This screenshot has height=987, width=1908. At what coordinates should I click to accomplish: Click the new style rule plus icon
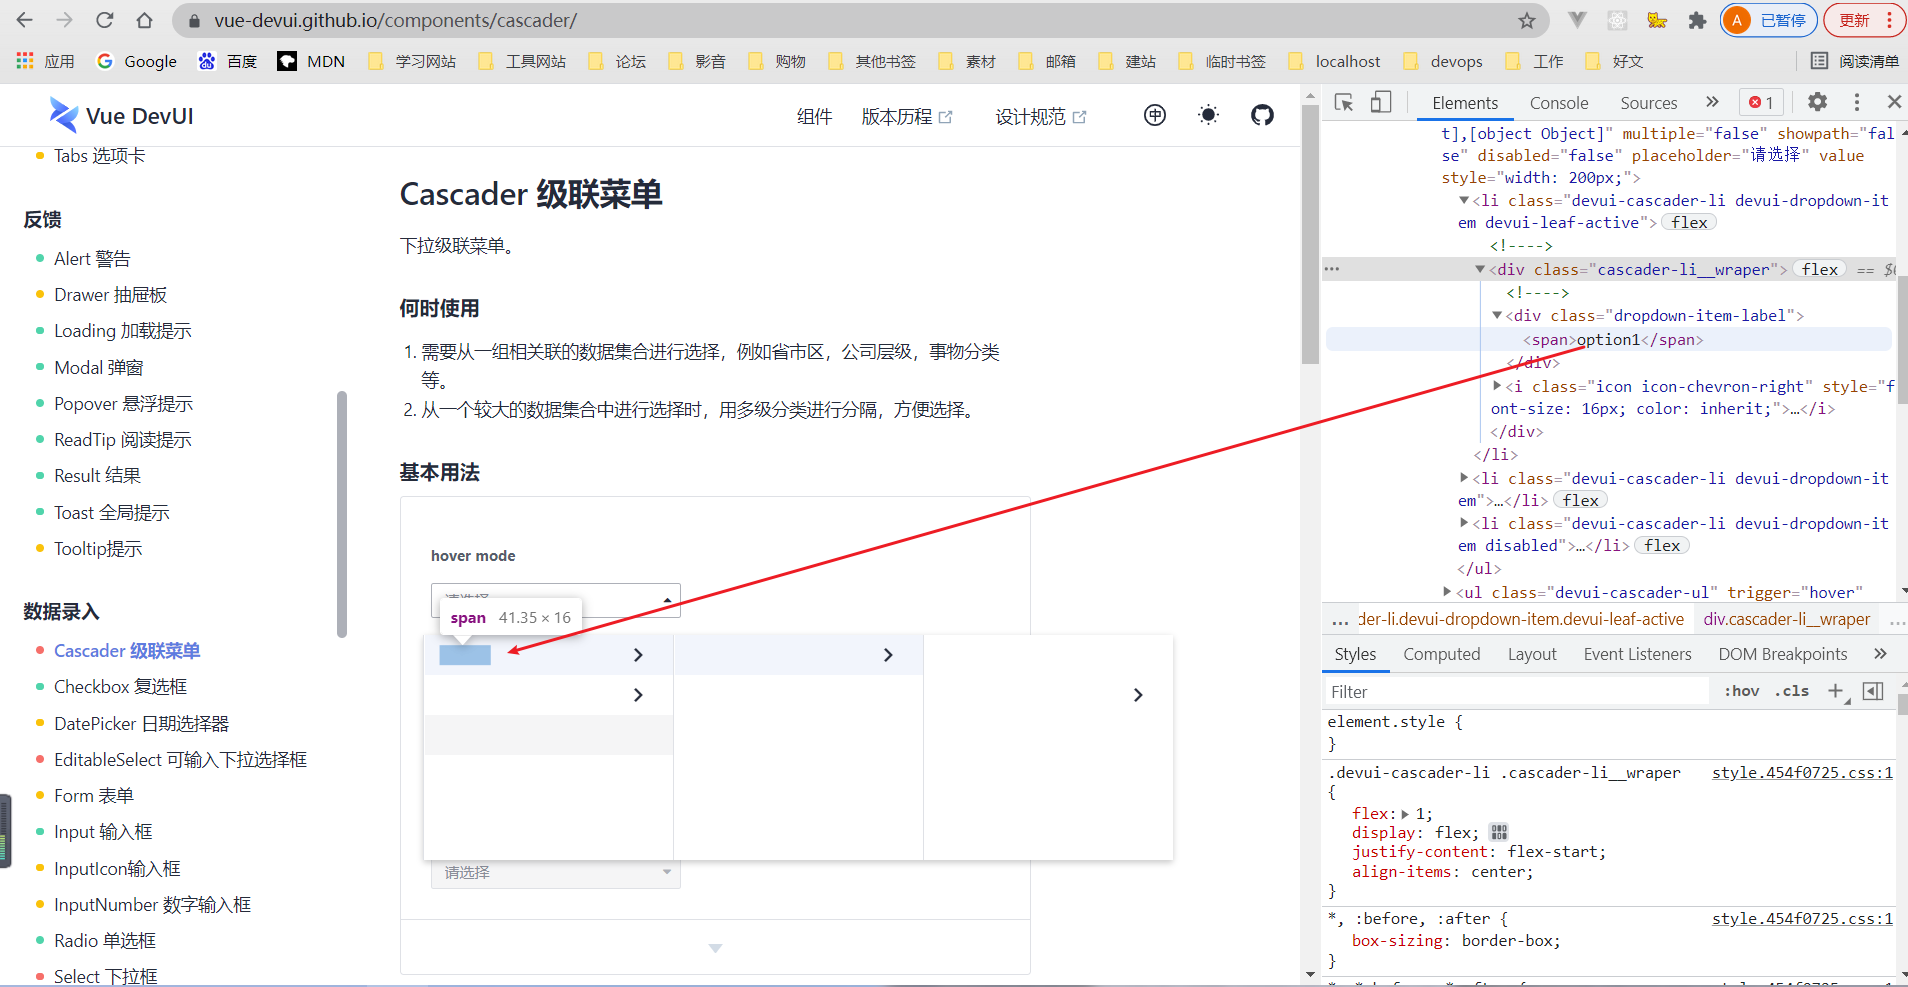point(1835,691)
